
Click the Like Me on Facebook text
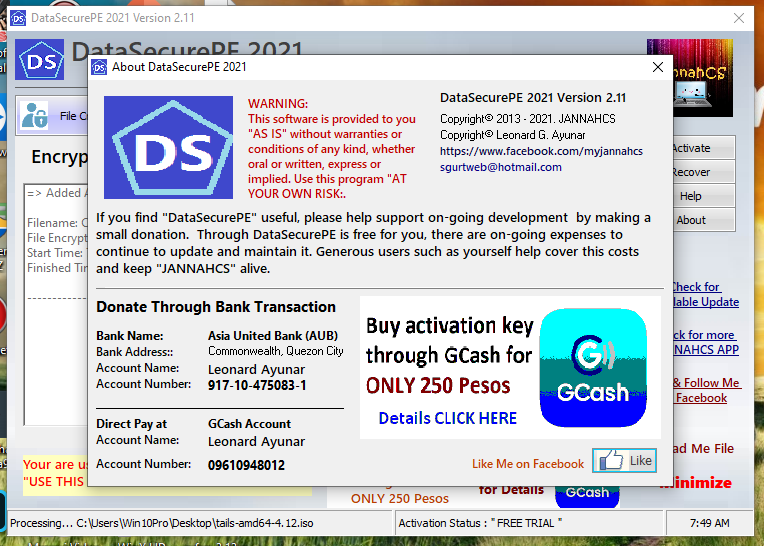(528, 464)
